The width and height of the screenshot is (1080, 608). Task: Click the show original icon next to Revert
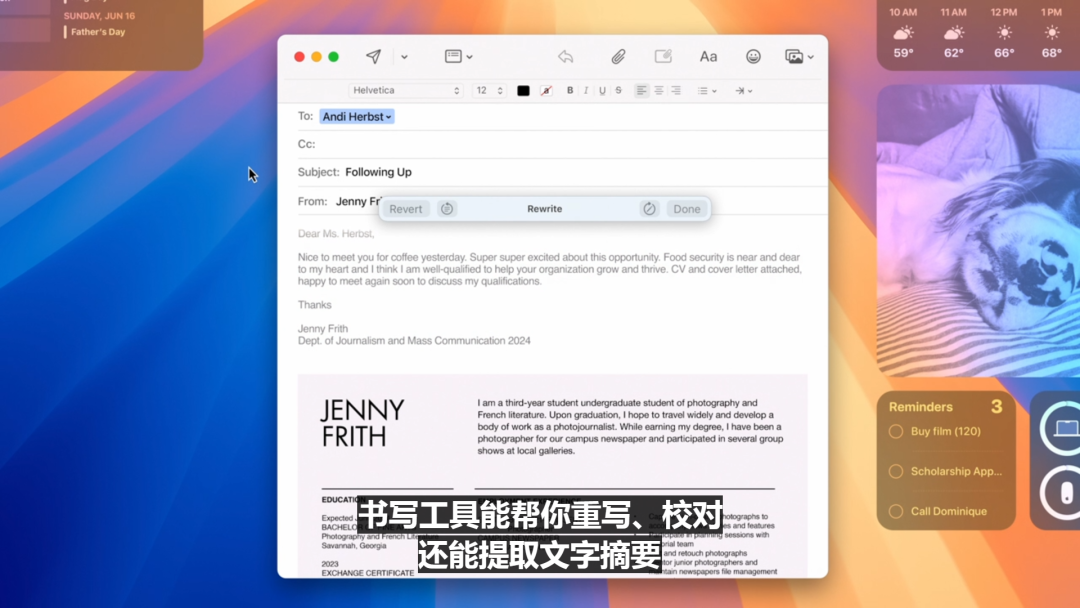click(447, 209)
